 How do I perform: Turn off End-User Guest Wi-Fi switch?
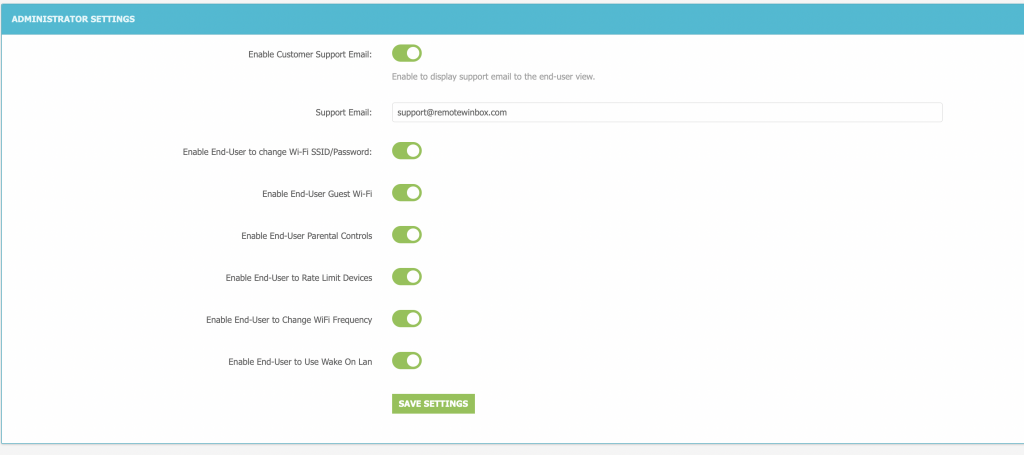[406, 193]
